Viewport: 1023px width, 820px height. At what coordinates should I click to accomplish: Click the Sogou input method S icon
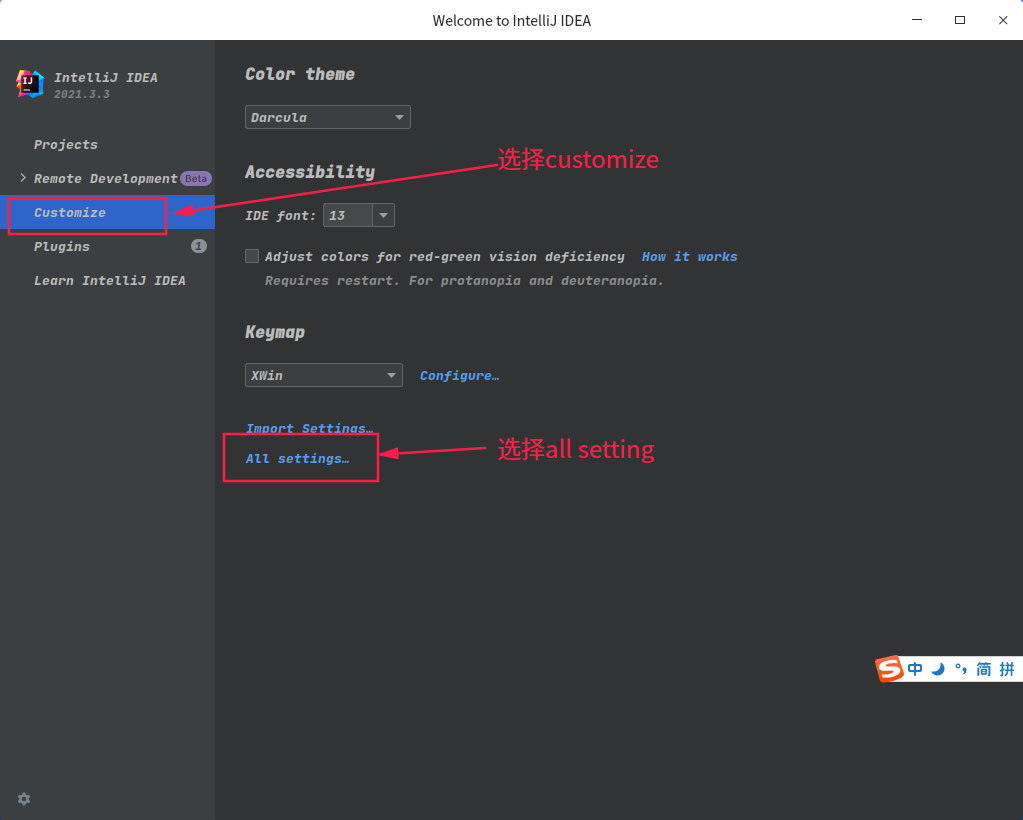(x=889, y=669)
